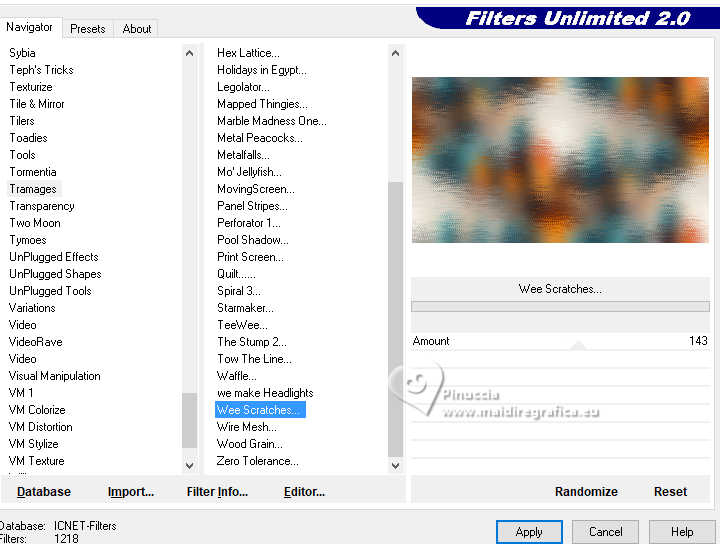
Task: Select Transparency category
Action: tap(42, 206)
